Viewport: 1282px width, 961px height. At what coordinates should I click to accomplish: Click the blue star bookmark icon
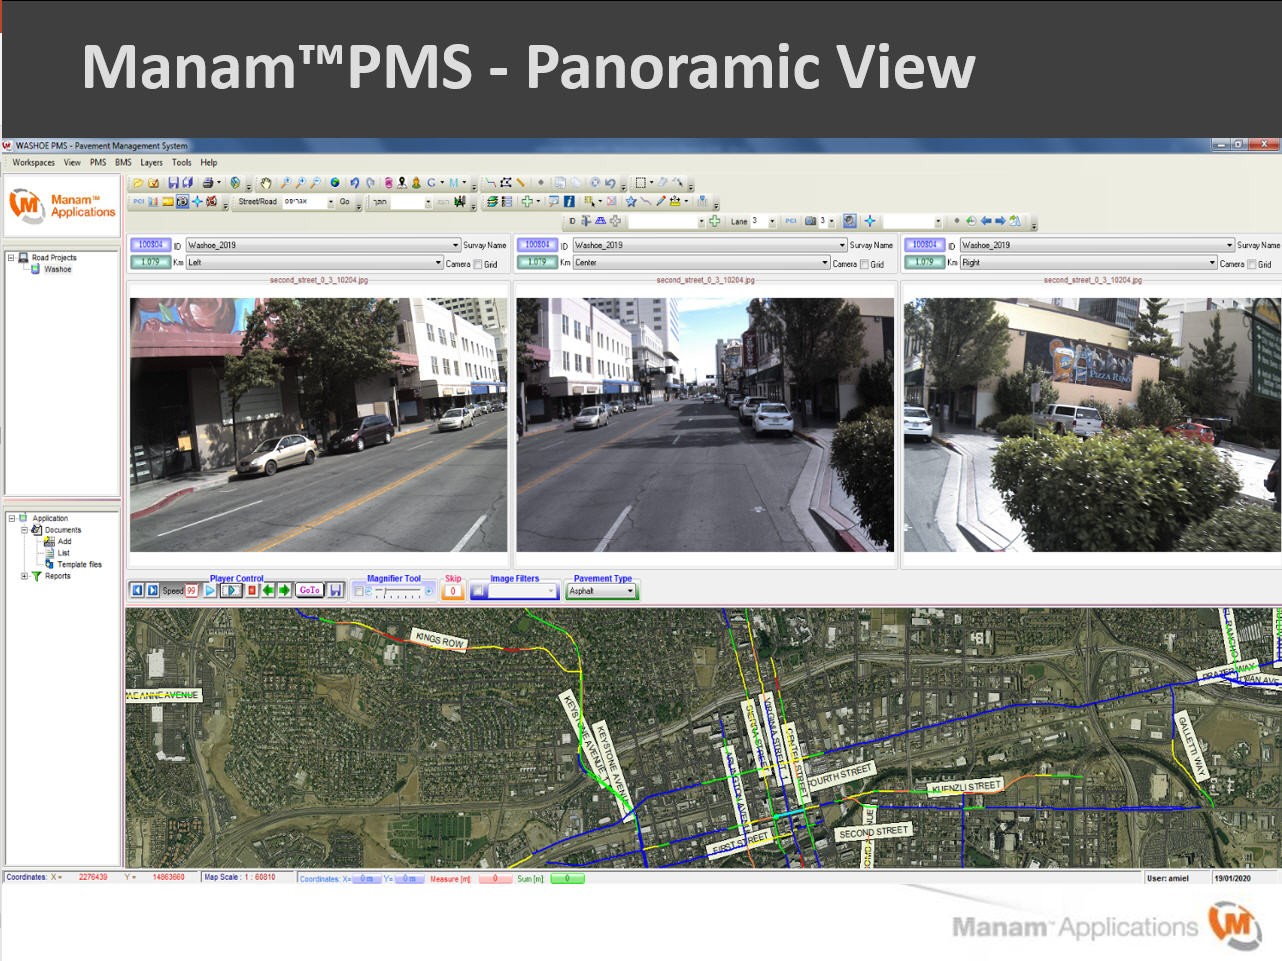click(x=631, y=201)
